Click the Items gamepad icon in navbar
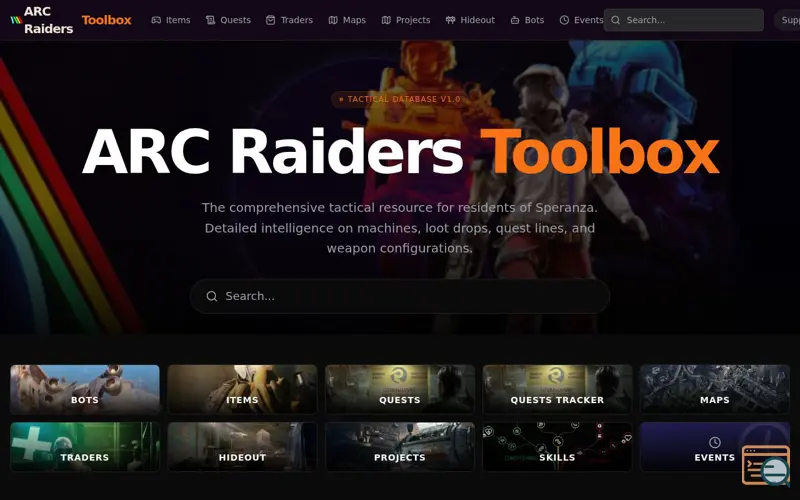 [156, 20]
